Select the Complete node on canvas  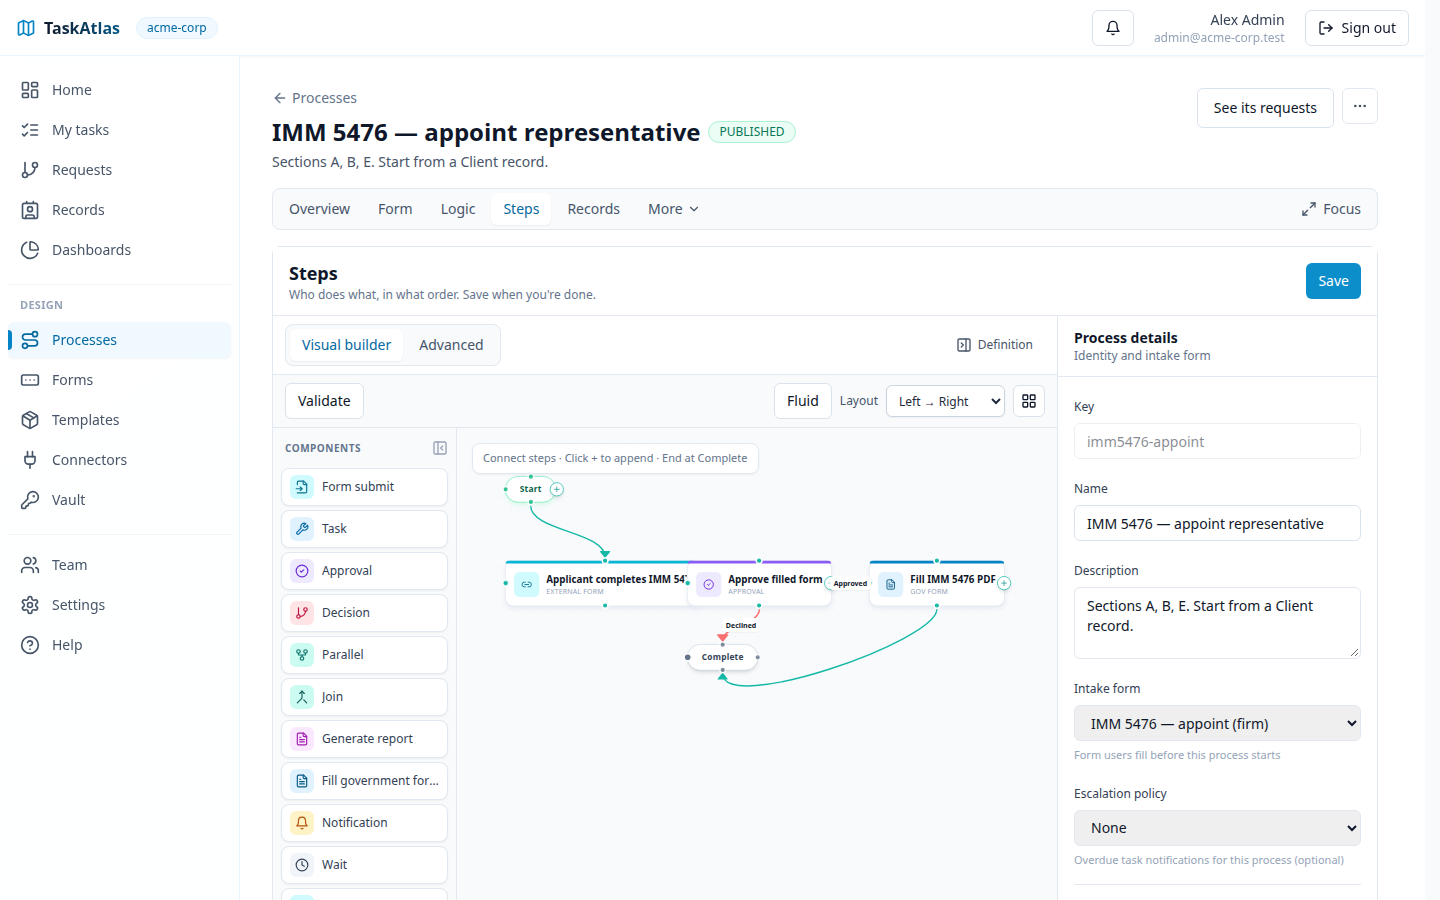pos(722,657)
